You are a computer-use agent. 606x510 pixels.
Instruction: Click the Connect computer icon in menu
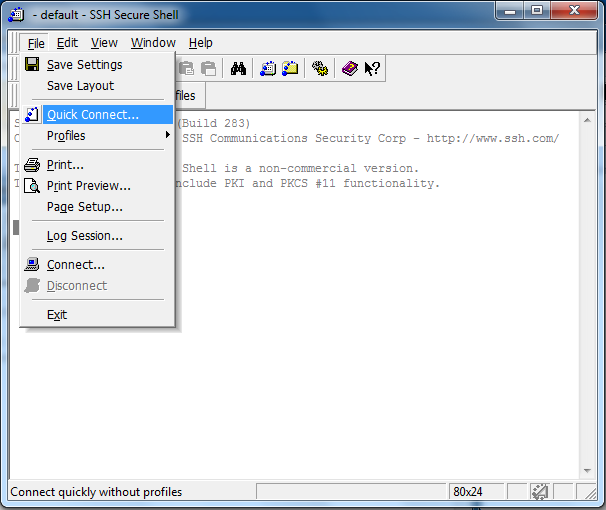[x=32, y=265]
